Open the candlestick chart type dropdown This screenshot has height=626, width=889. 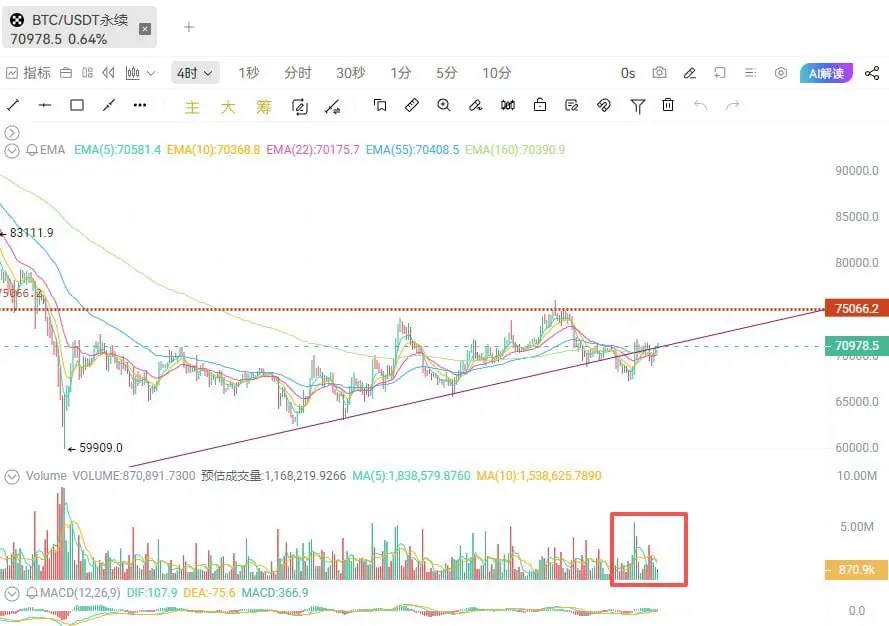pos(140,73)
